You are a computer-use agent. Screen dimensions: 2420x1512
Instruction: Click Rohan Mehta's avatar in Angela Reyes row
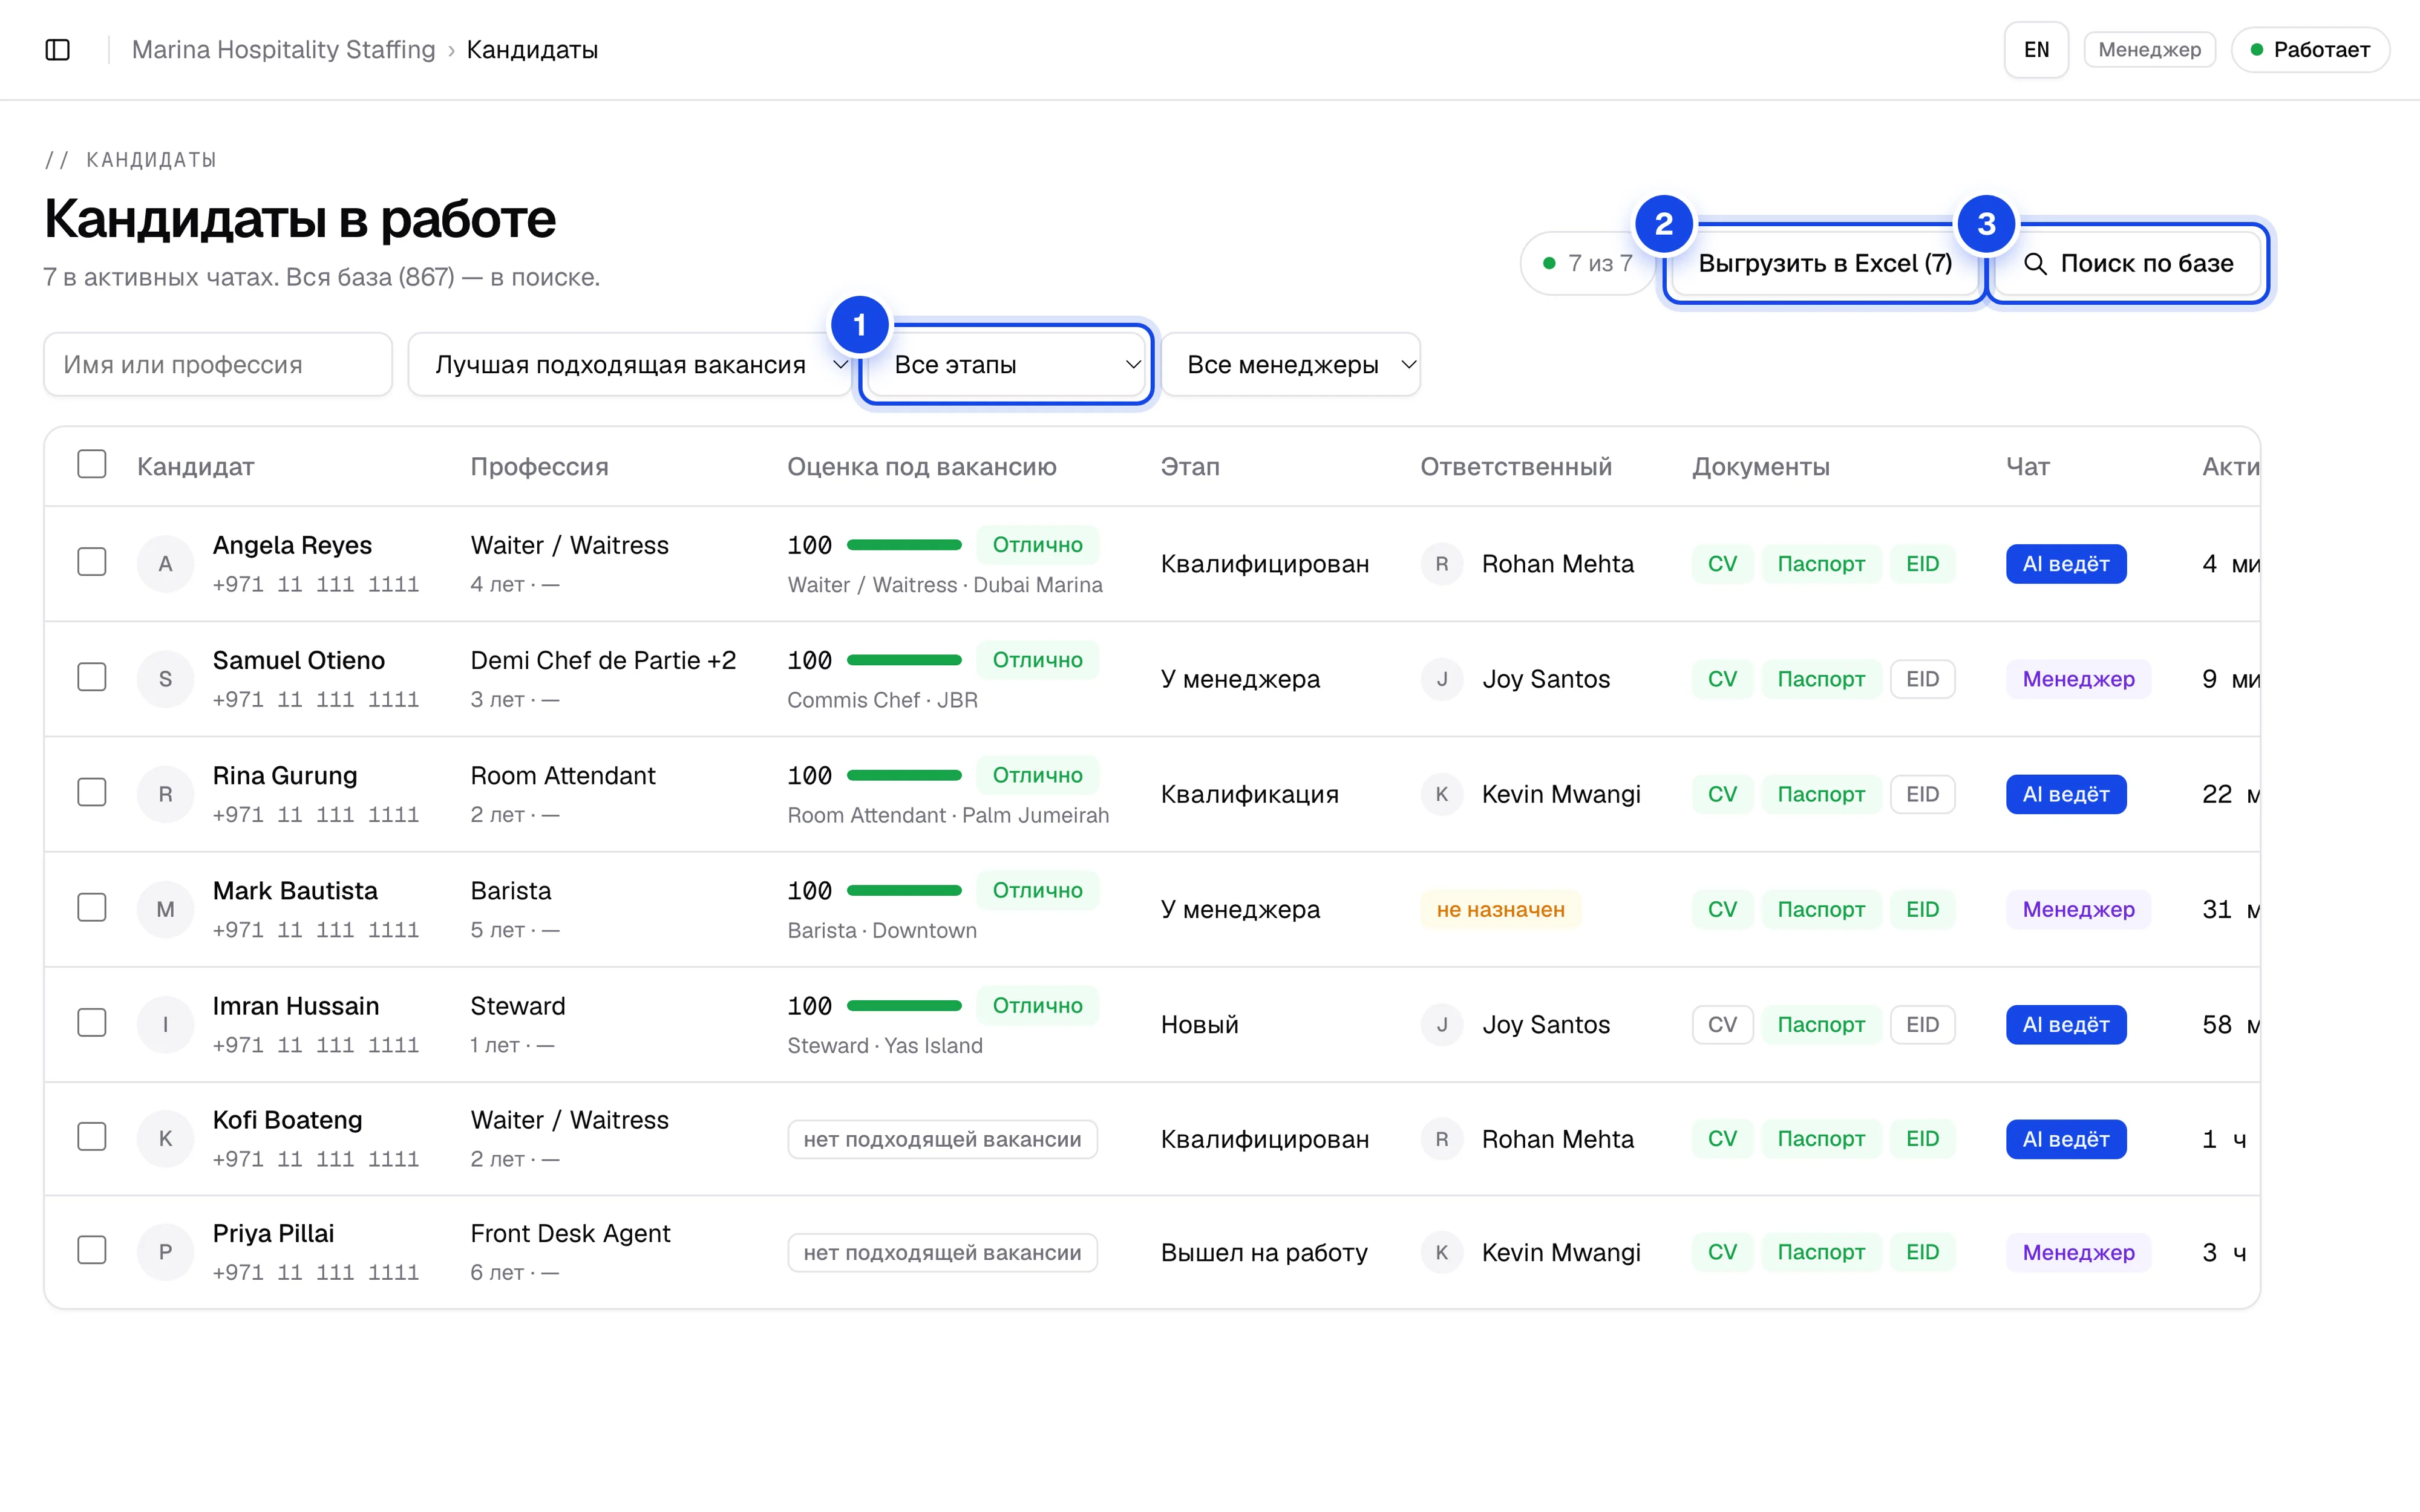click(x=1442, y=564)
